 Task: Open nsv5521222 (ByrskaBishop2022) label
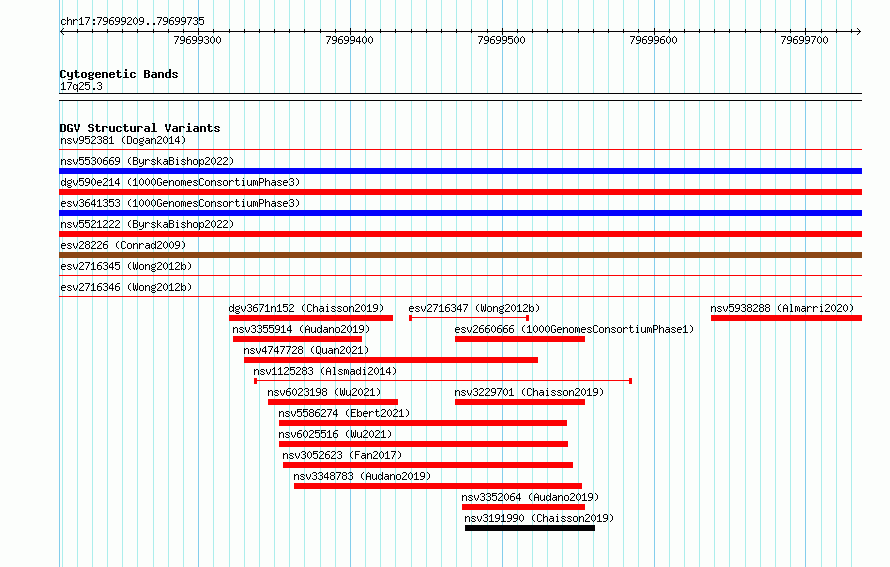(147, 224)
